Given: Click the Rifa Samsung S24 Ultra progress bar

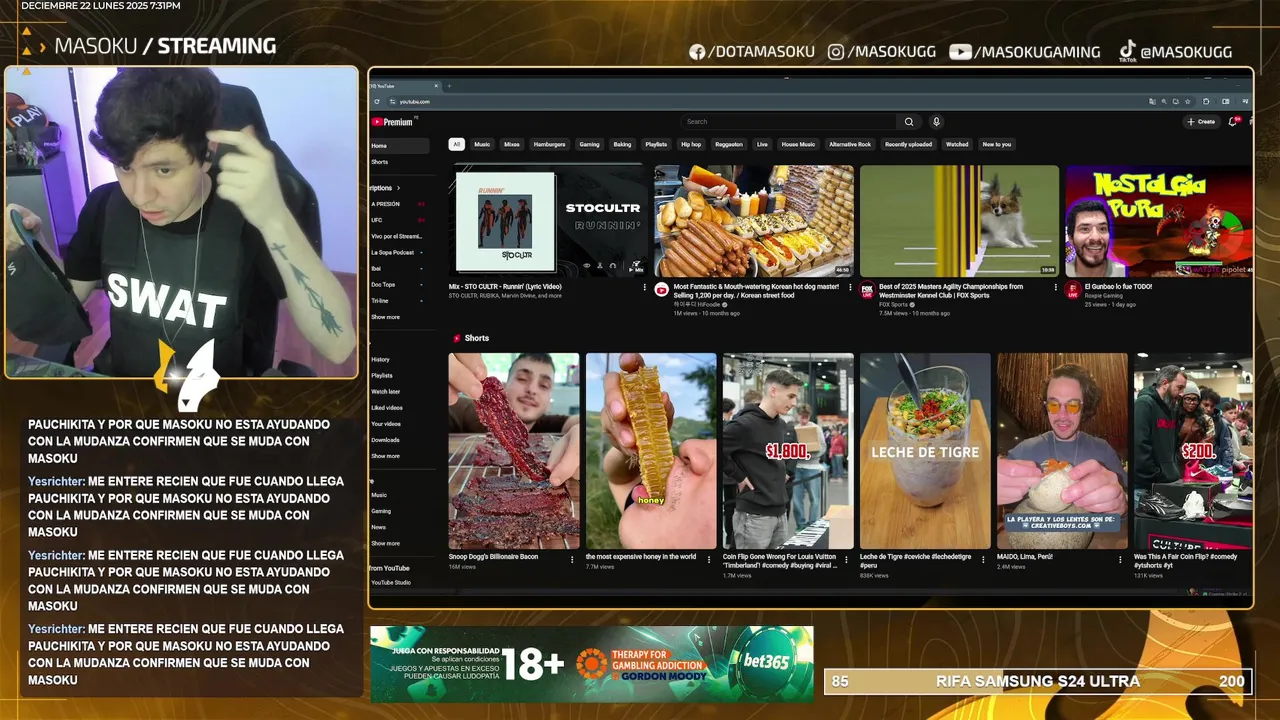Looking at the screenshot, I should 1037,681.
